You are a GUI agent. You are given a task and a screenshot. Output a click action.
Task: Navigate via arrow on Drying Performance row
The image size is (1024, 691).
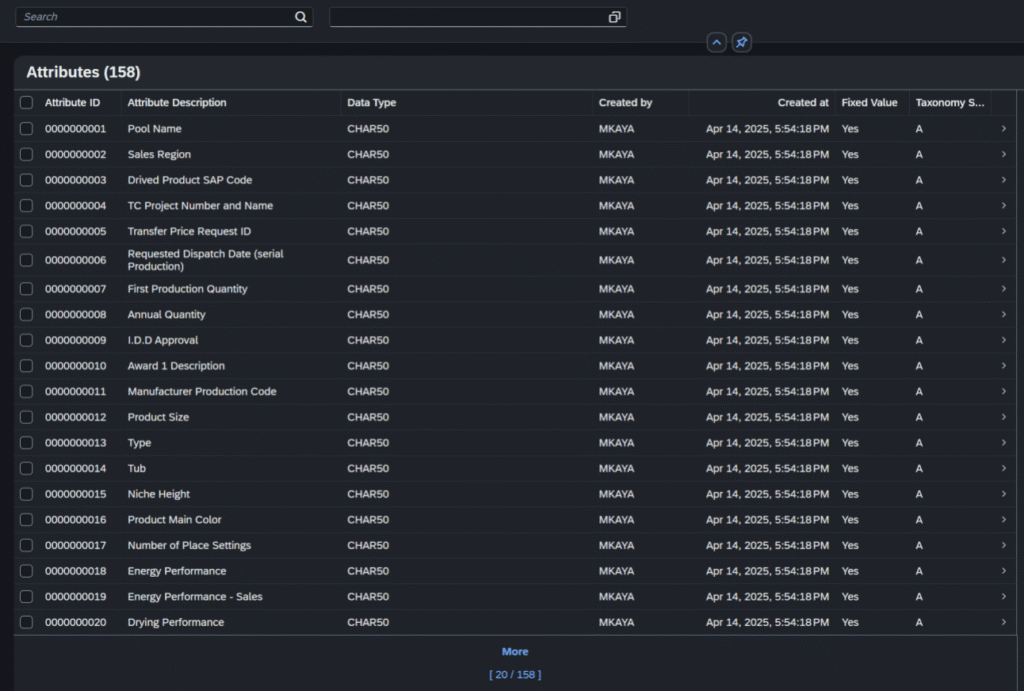point(1003,622)
